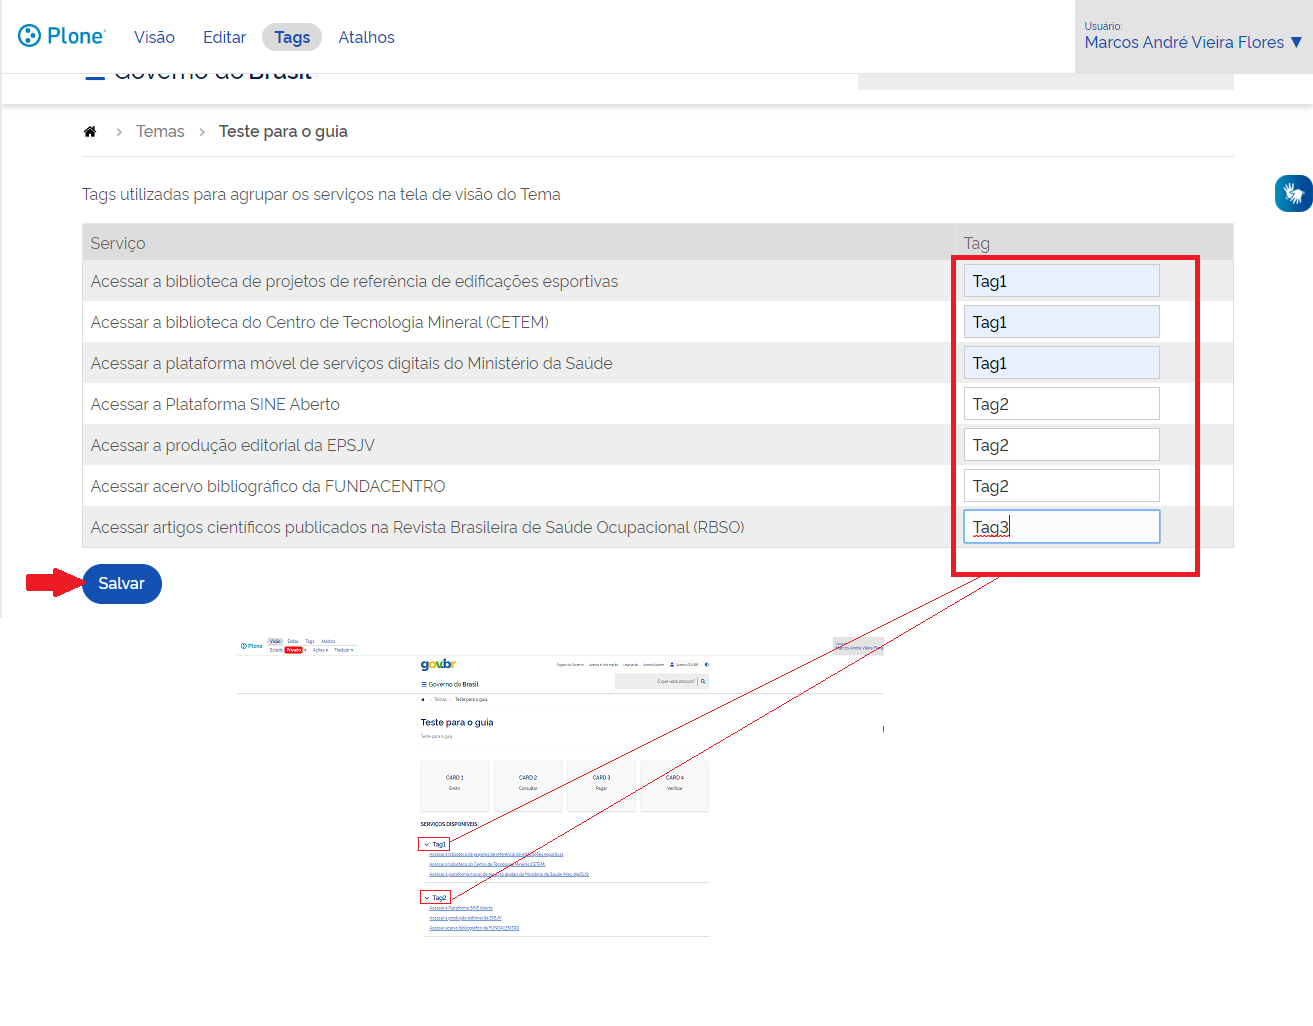1313x1026 pixels.
Task: Open the Marcos André Vieira Flores user menu
Action: tap(1192, 42)
